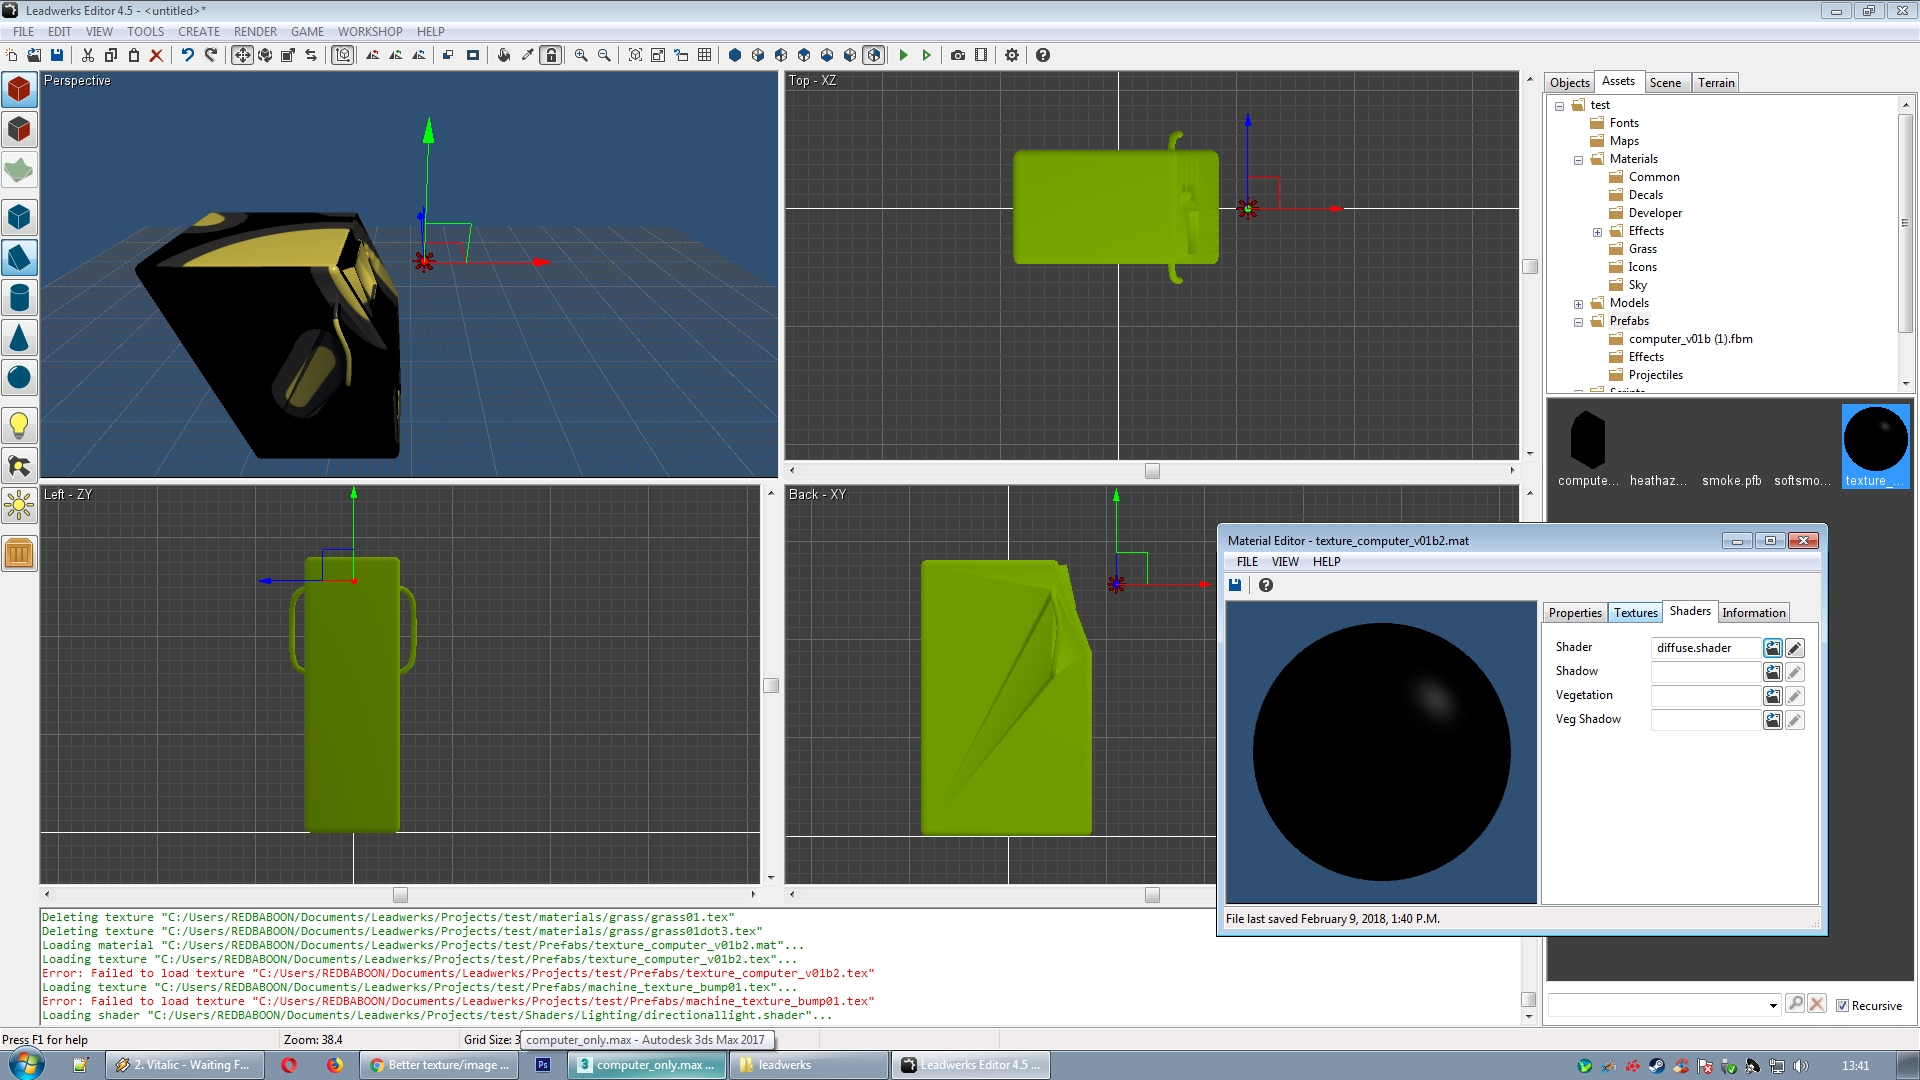This screenshot has width=1920, height=1080.
Task: Run the game with the green Play icon
Action: point(904,55)
